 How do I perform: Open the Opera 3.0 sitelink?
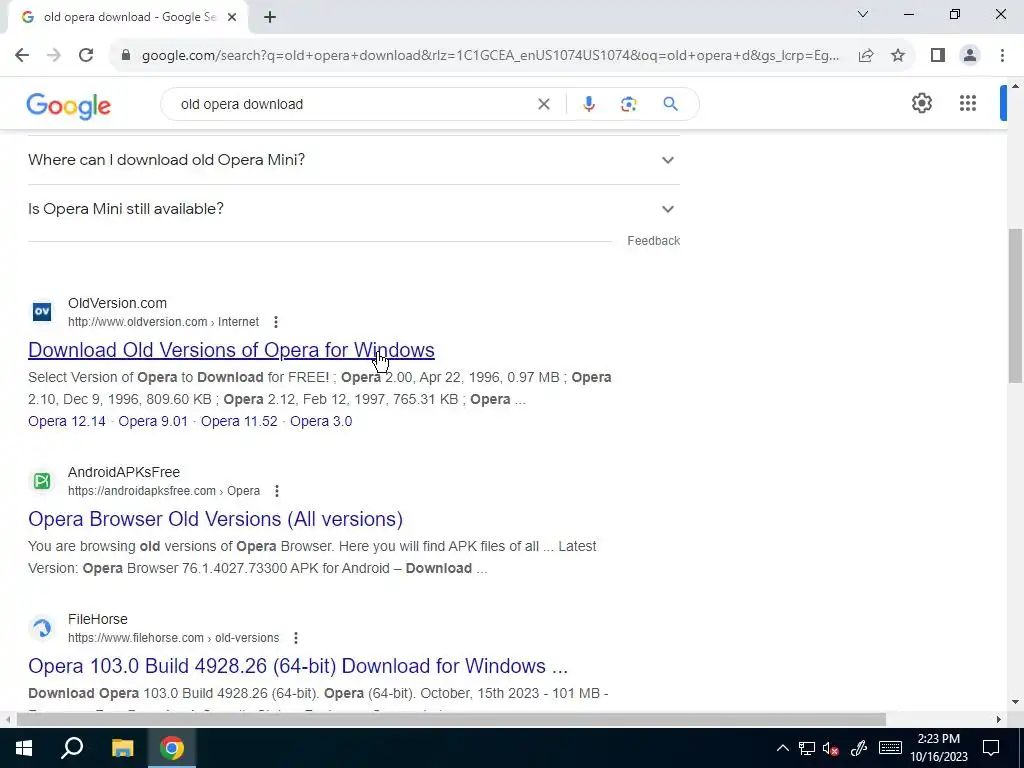tap(321, 421)
